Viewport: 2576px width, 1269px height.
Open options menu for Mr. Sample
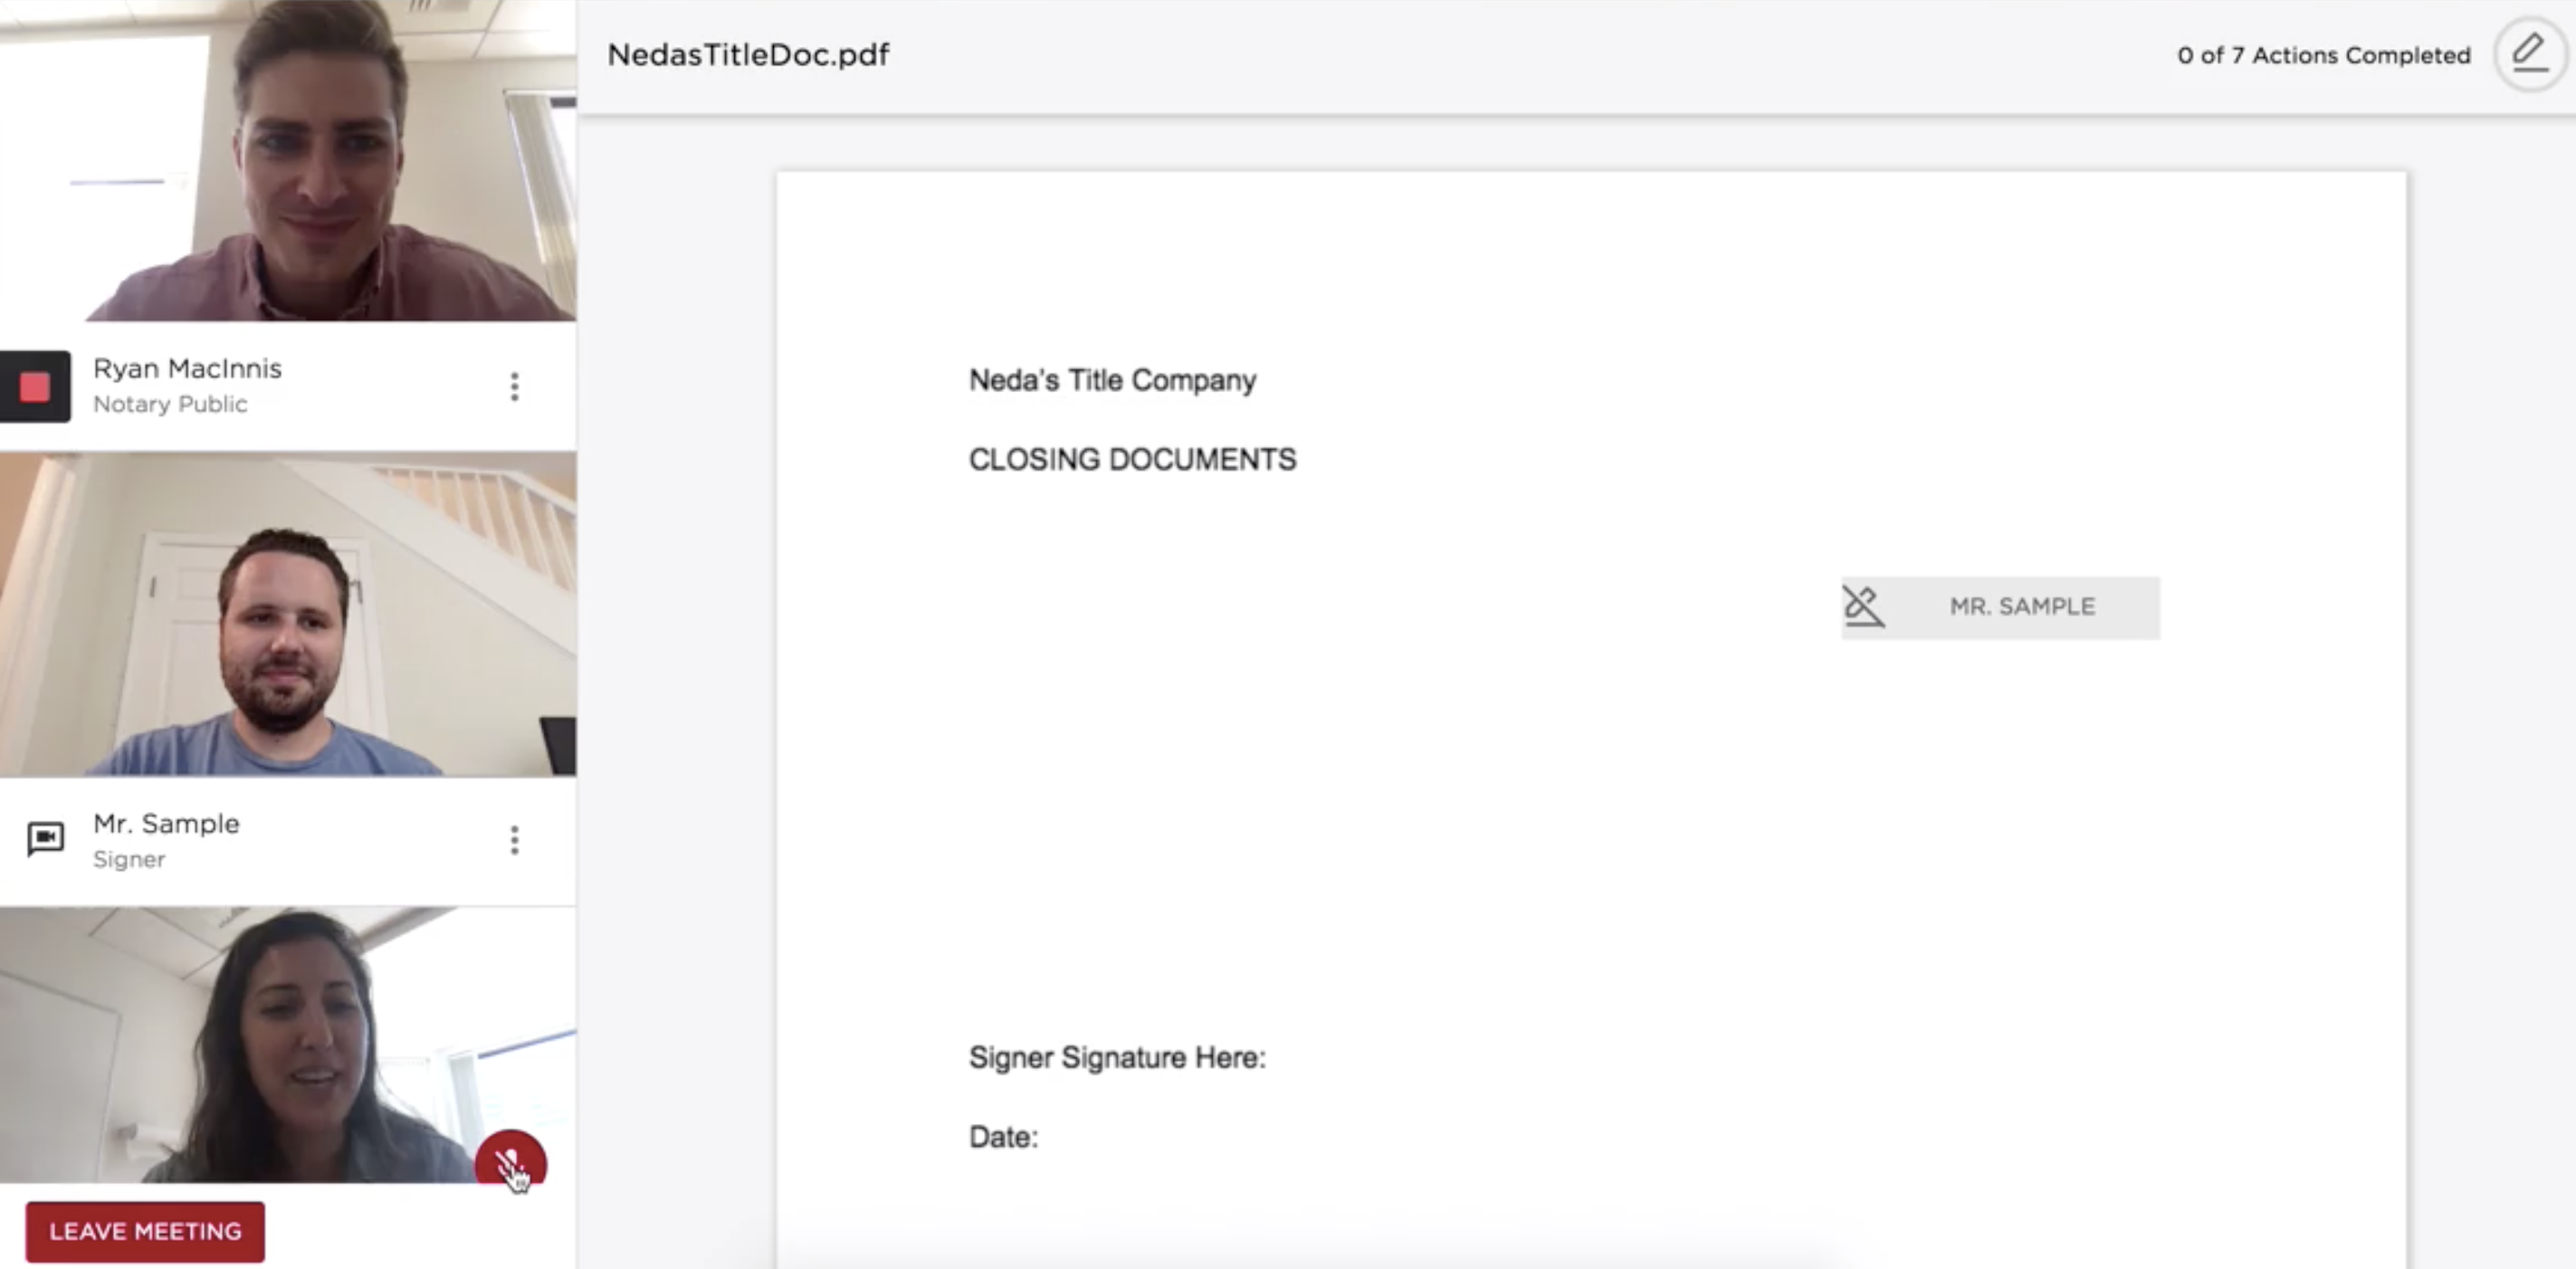pos(514,840)
